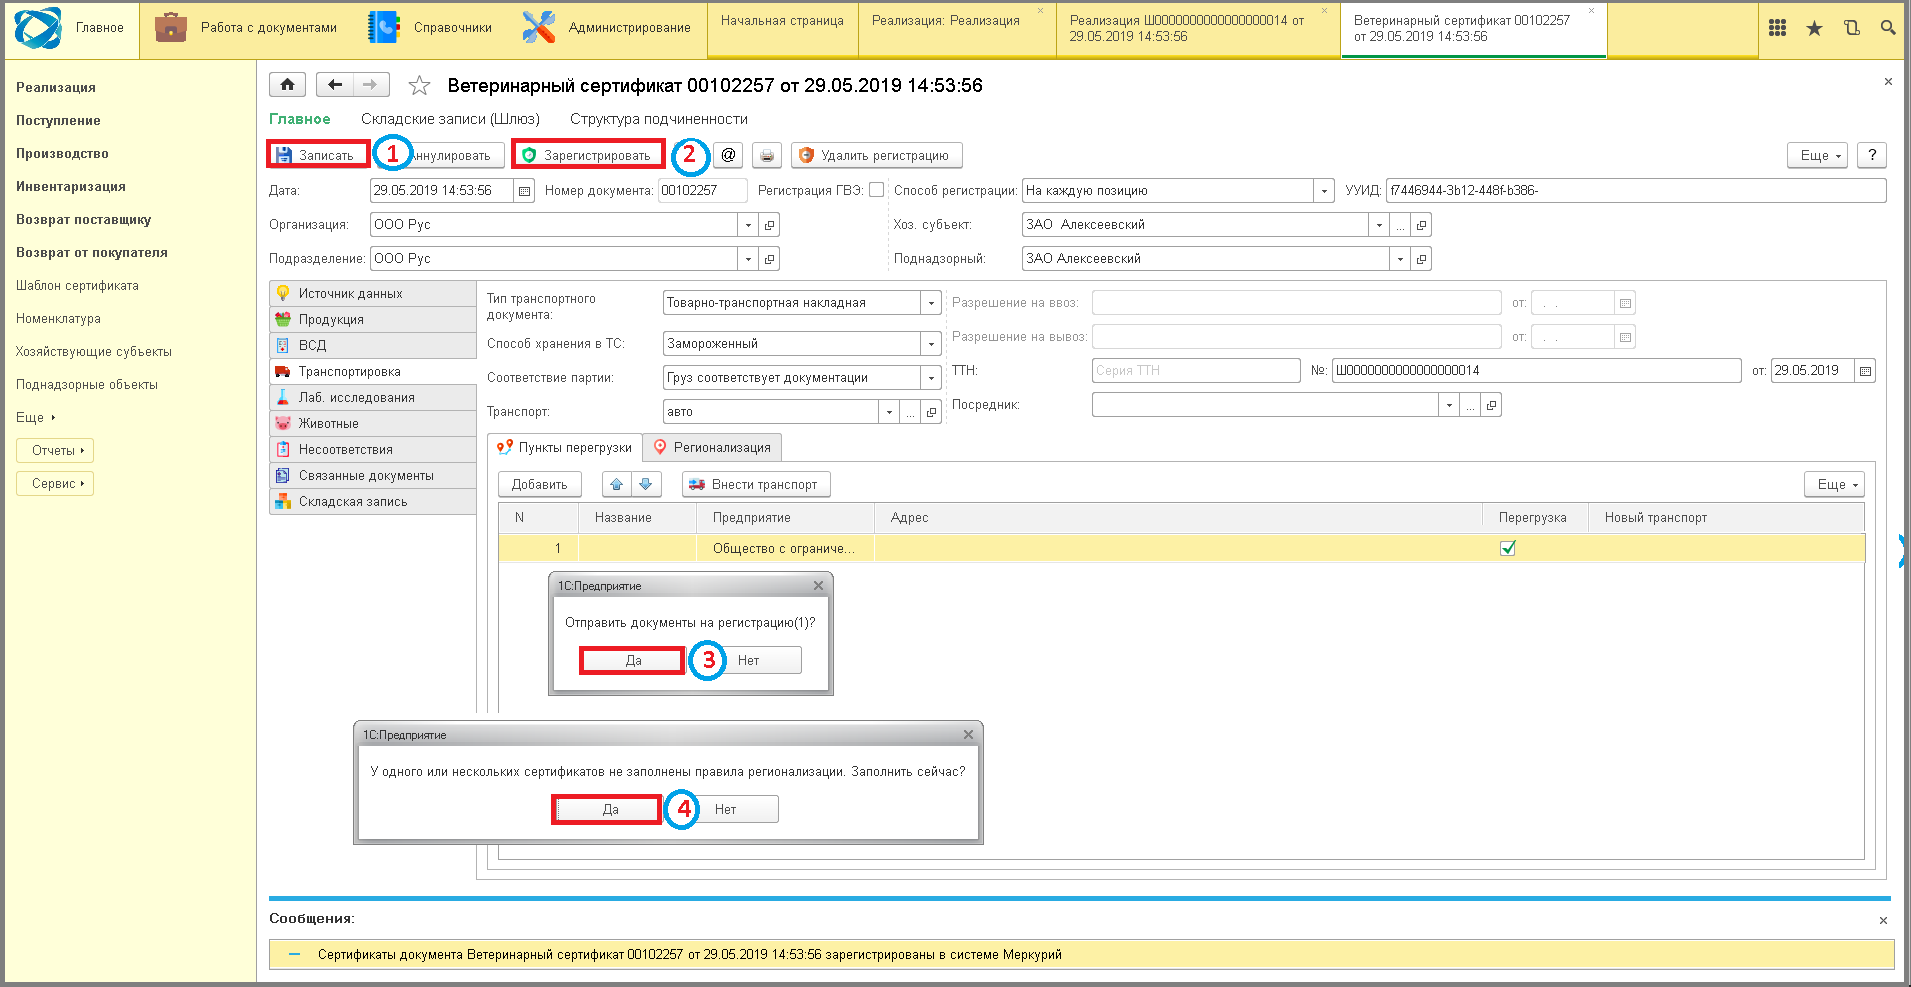Click the Удалить регистрацию button
Image resolution: width=1911 pixels, height=987 pixels.
tap(877, 155)
